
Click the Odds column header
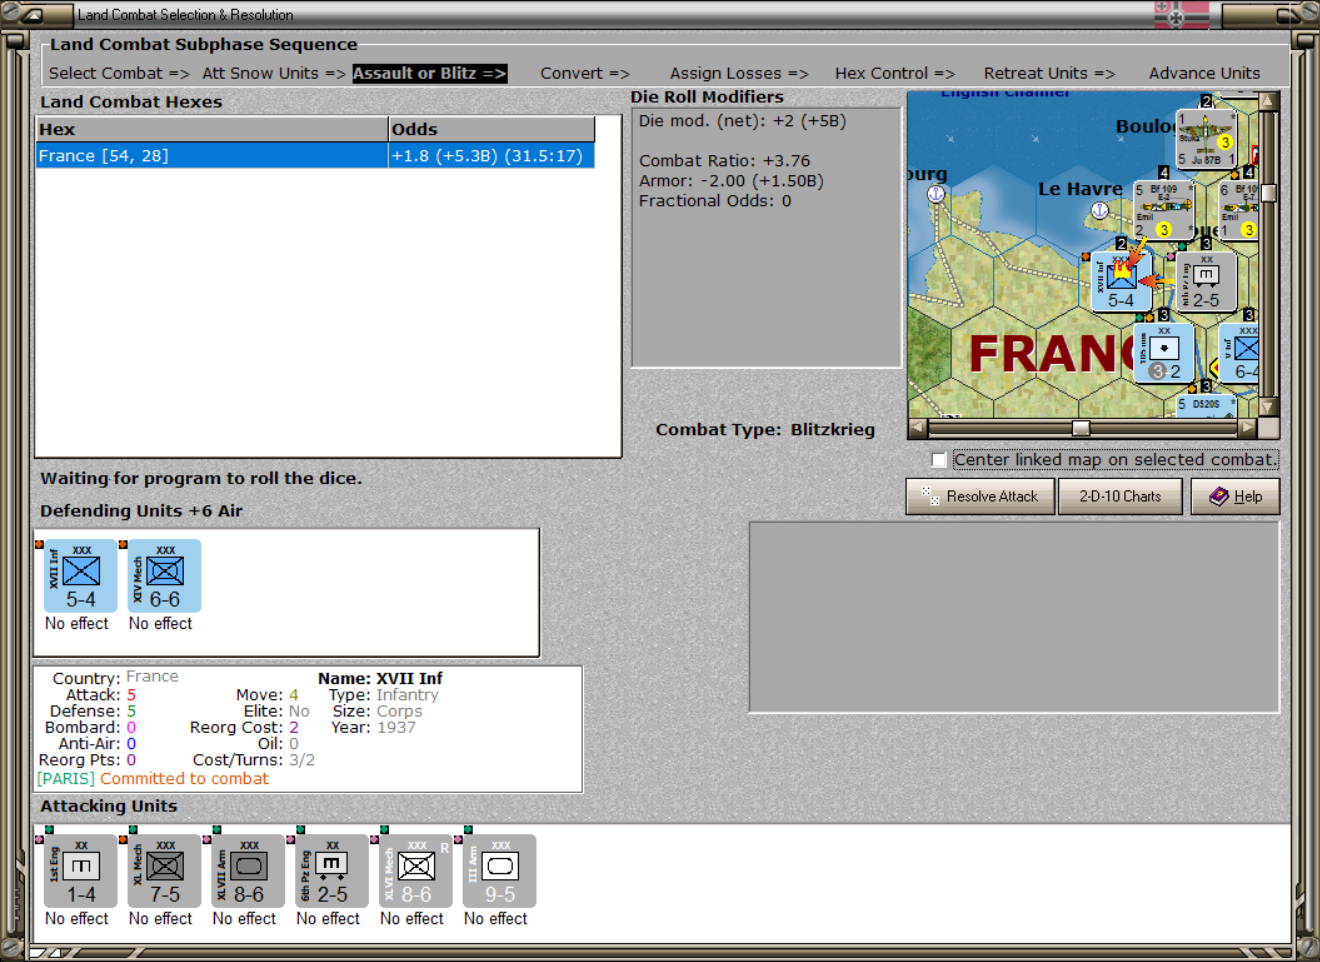pos(492,129)
